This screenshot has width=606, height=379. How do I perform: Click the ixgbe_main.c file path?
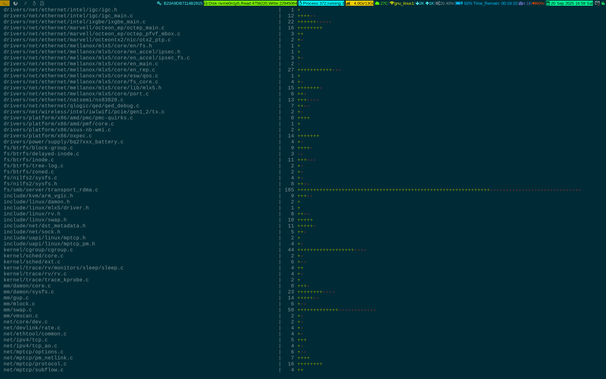coord(75,22)
